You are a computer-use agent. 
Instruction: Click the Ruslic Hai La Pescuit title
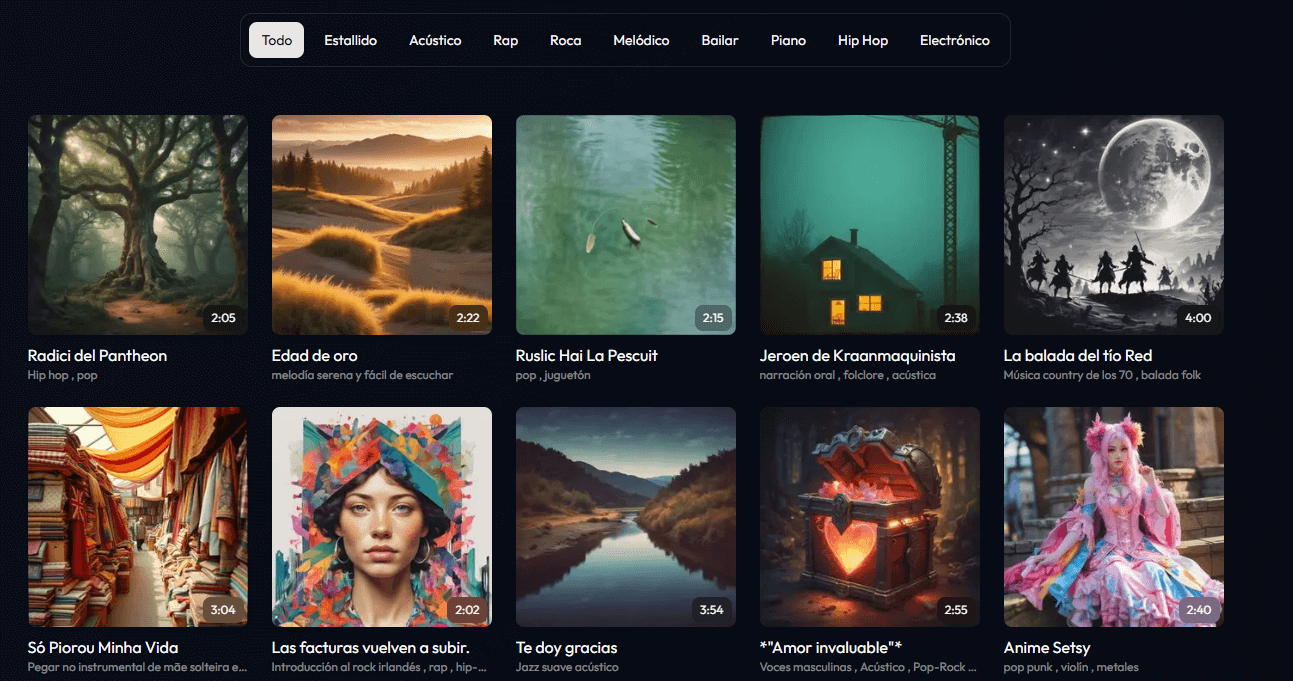pyautogui.click(x=586, y=356)
